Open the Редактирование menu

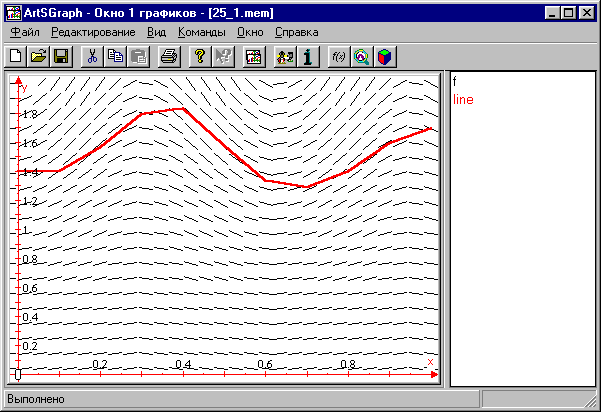pos(93,32)
